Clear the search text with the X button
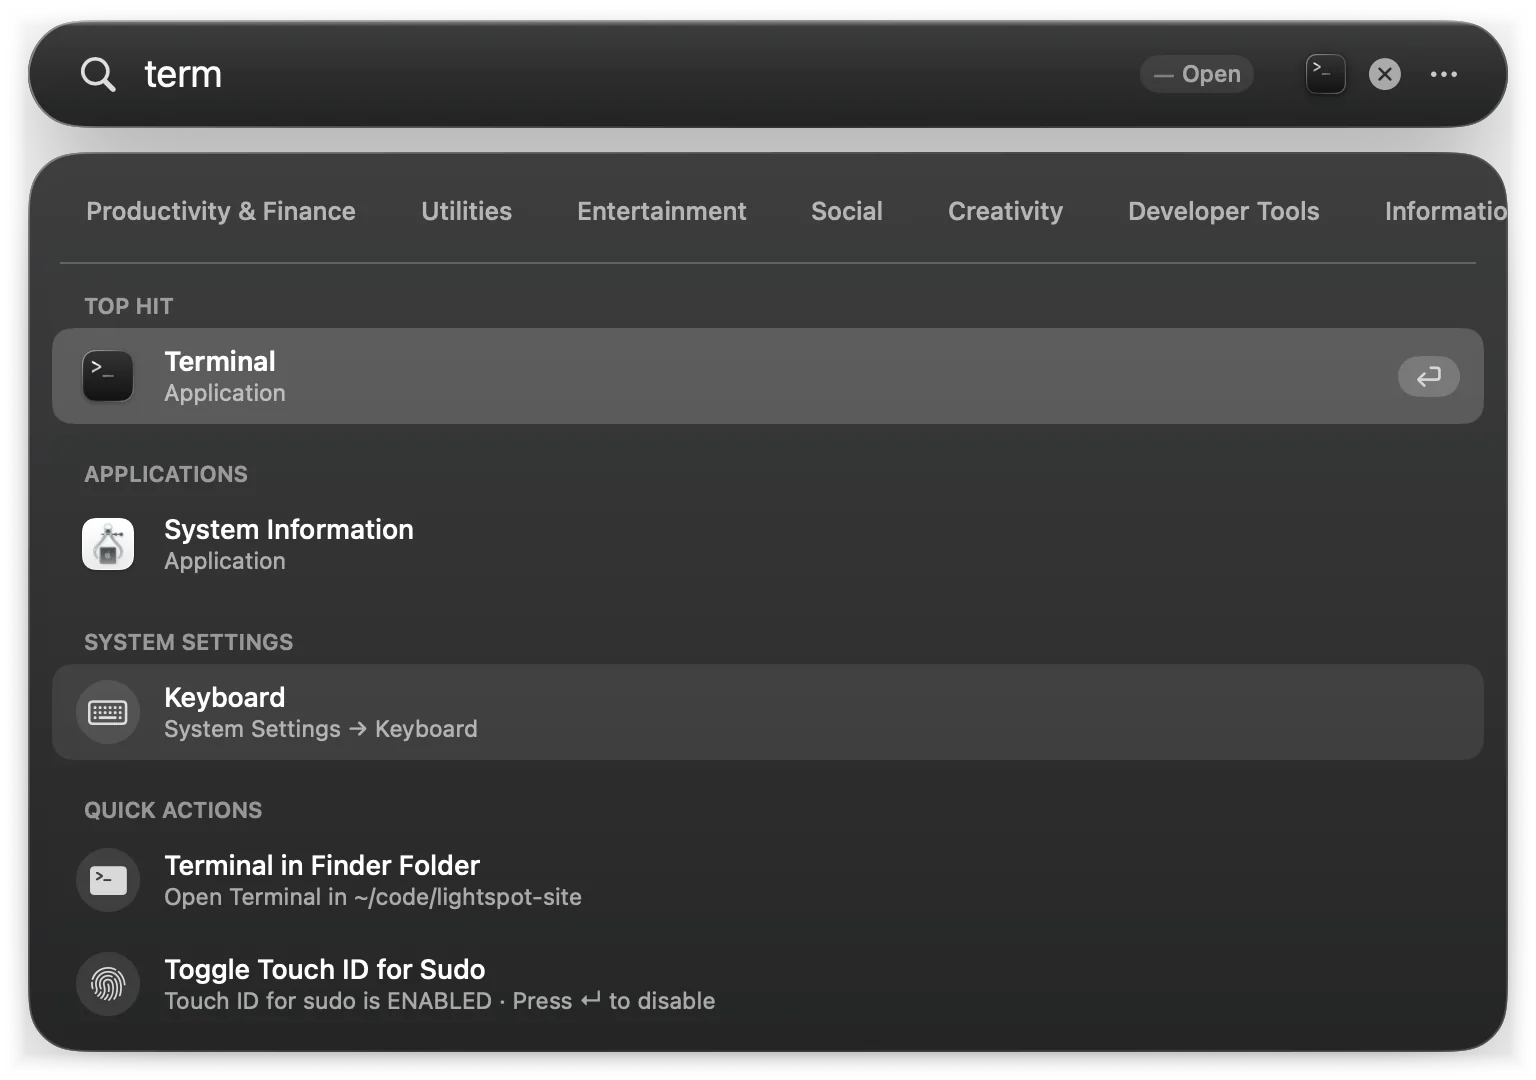 pyautogui.click(x=1384, y=74)
